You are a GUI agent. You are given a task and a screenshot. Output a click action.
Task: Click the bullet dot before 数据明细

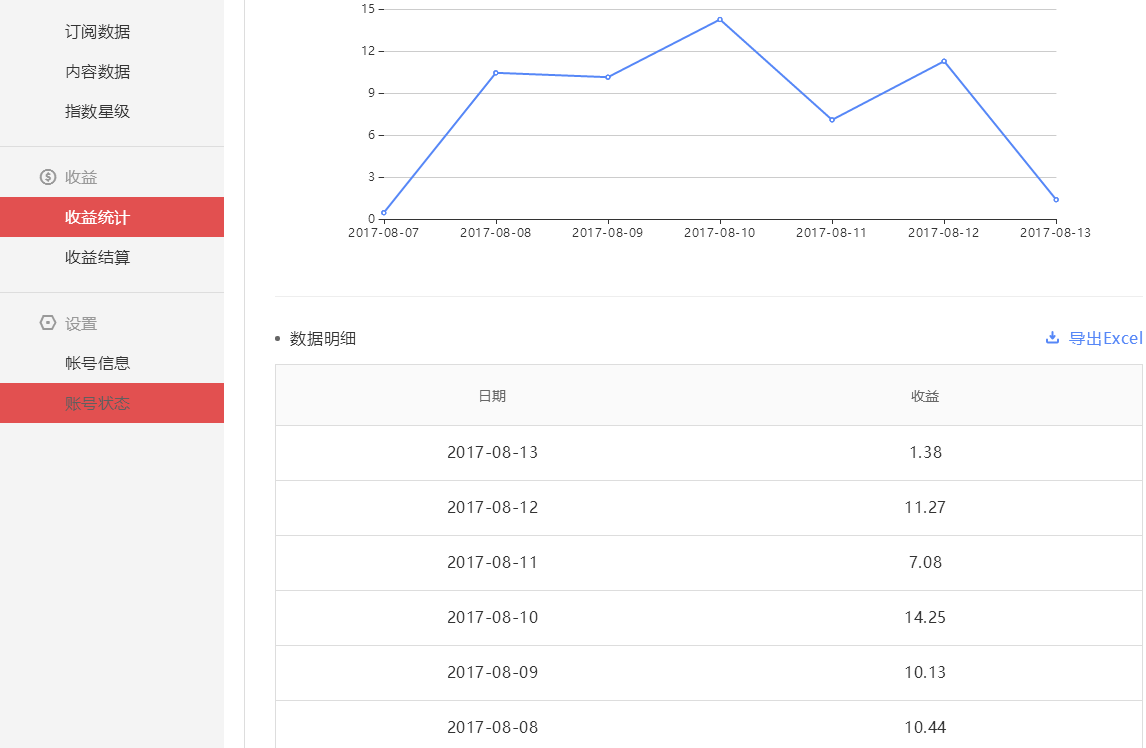tap(275, 338)
